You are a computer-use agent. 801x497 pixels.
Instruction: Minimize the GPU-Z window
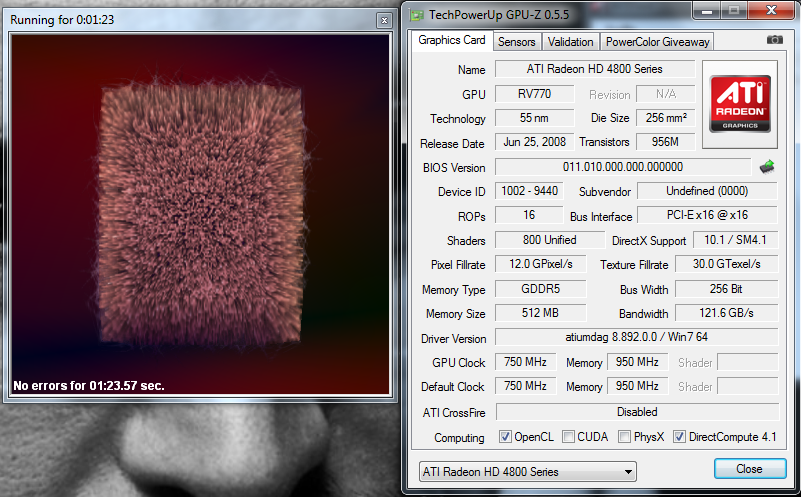pyautogui.click(x=708, y=11)
